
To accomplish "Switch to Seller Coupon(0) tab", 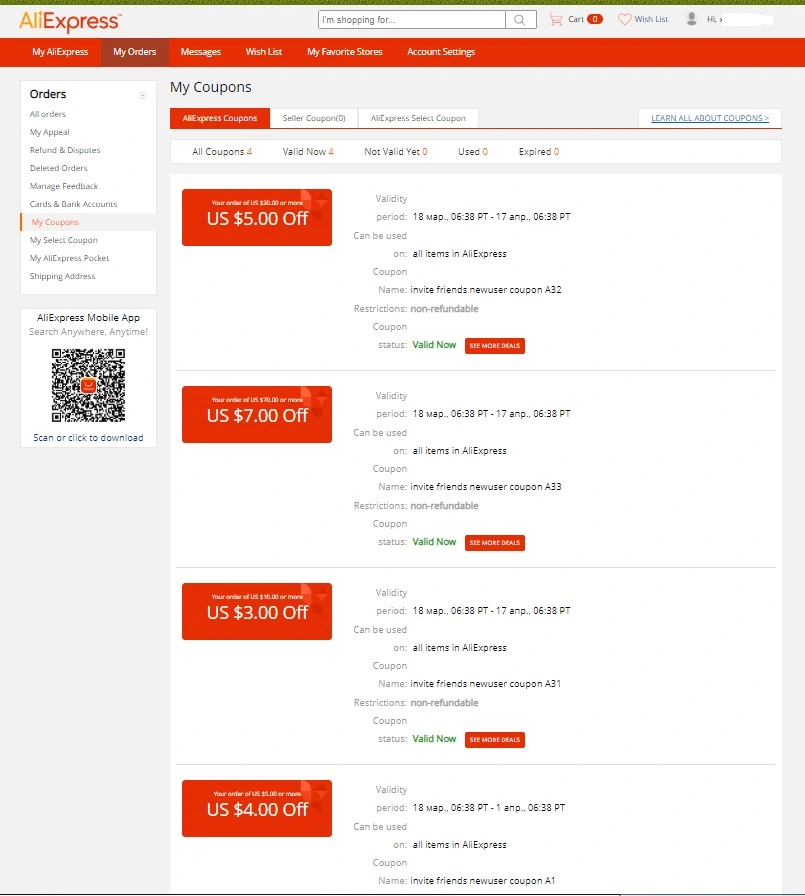I will coord(314,118).
